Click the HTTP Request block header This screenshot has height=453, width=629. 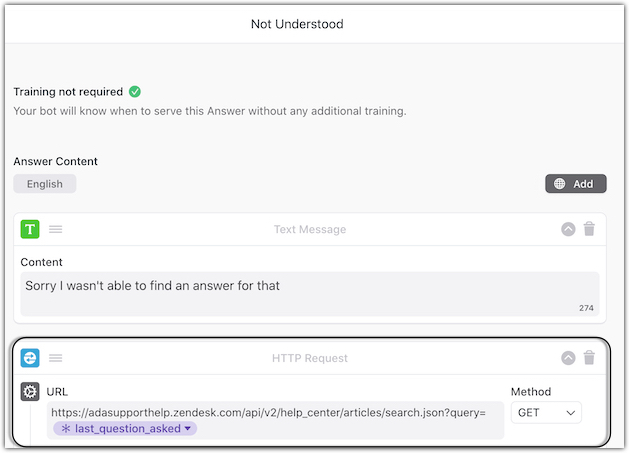click(310, 358)
